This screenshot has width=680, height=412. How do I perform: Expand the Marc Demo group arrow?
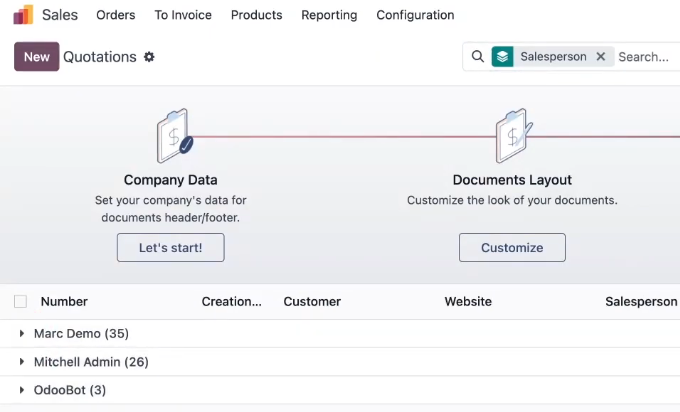coord(22,334)
